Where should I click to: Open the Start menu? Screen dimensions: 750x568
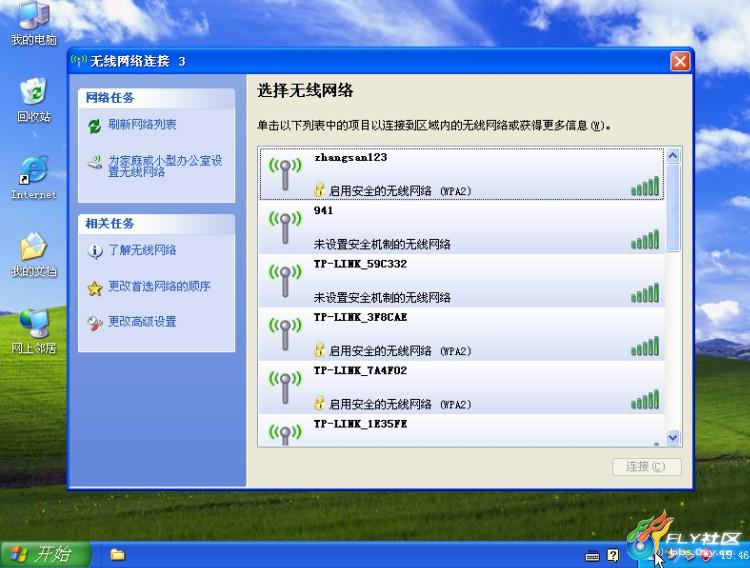point(46,555)
